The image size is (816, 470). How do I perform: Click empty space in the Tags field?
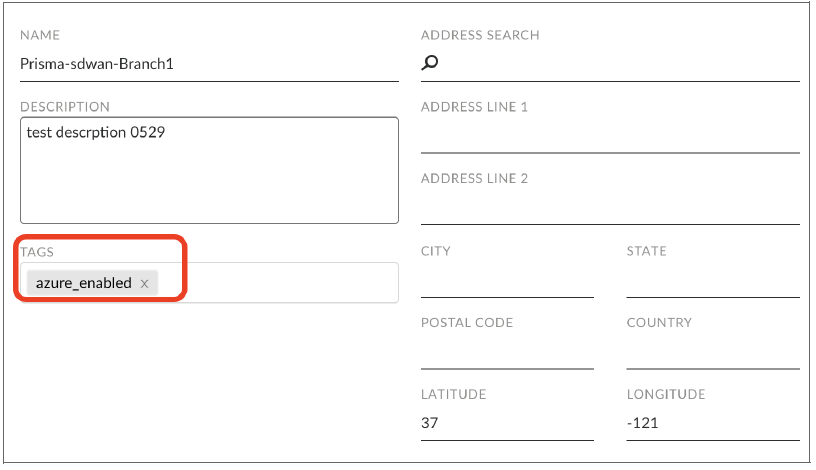point(280,283)
